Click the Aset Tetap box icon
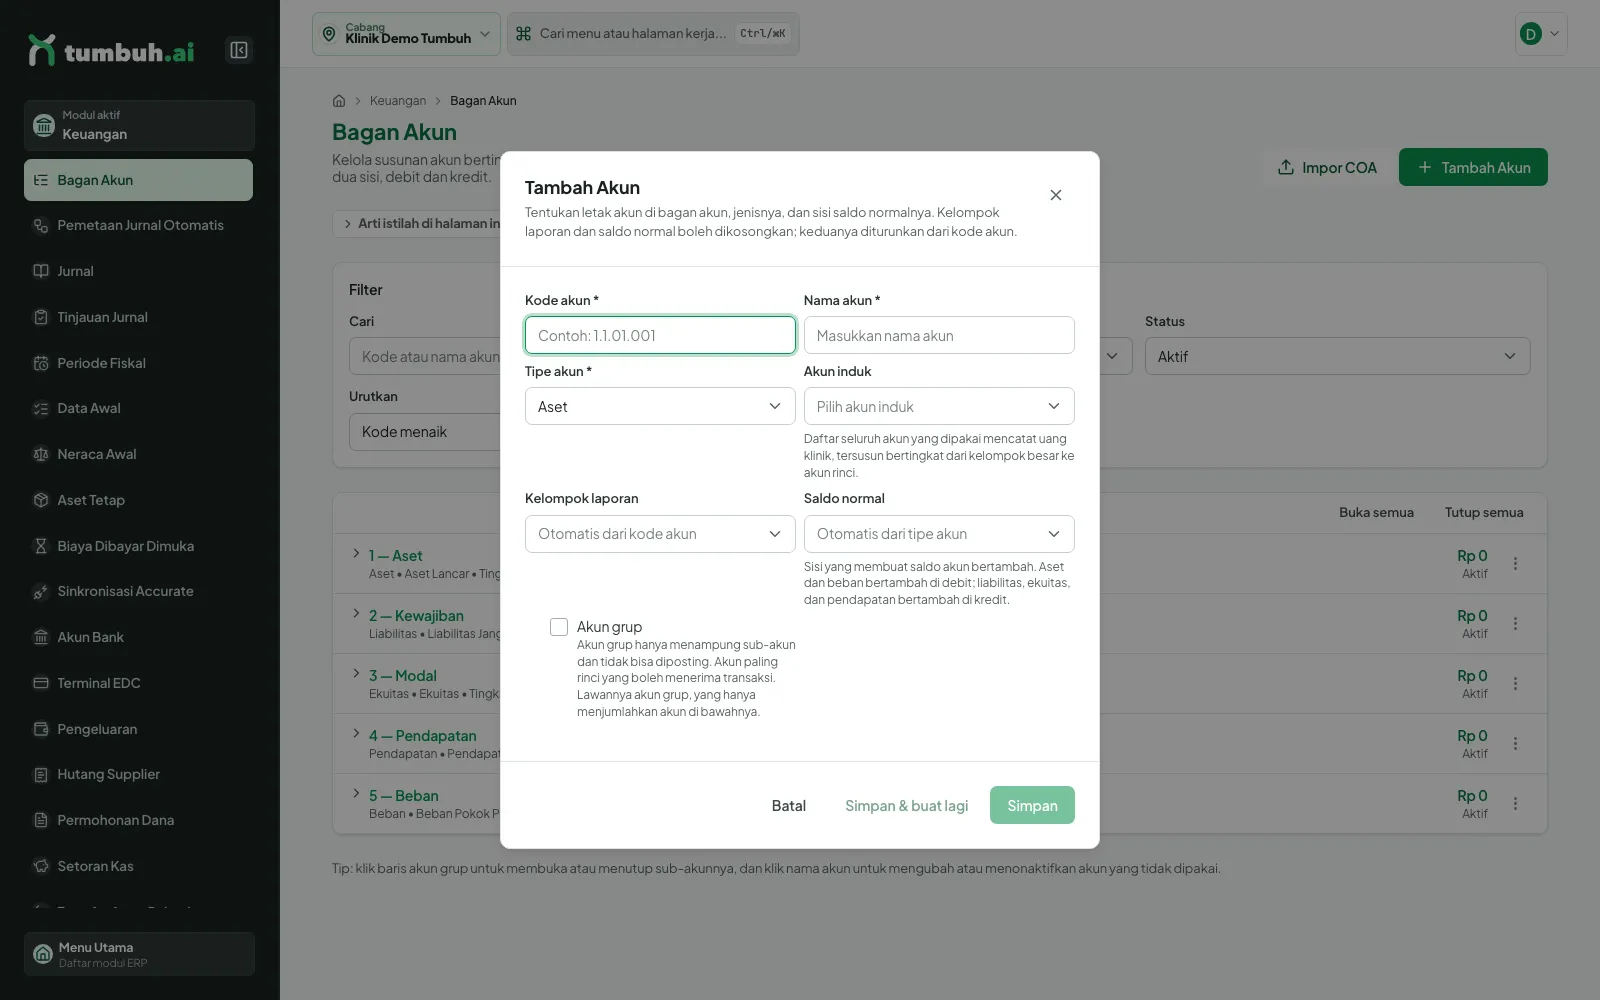 (41, 500)
